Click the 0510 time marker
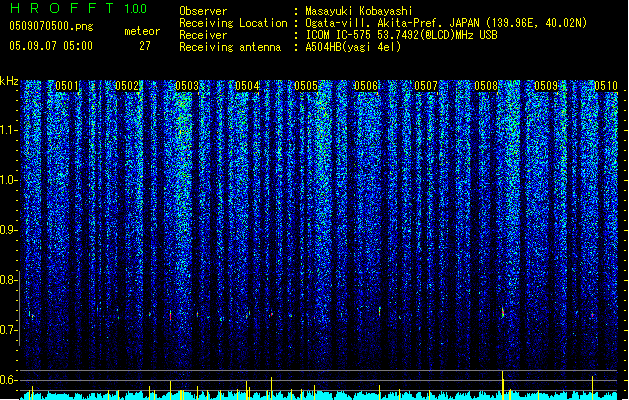 click(606, 86)
